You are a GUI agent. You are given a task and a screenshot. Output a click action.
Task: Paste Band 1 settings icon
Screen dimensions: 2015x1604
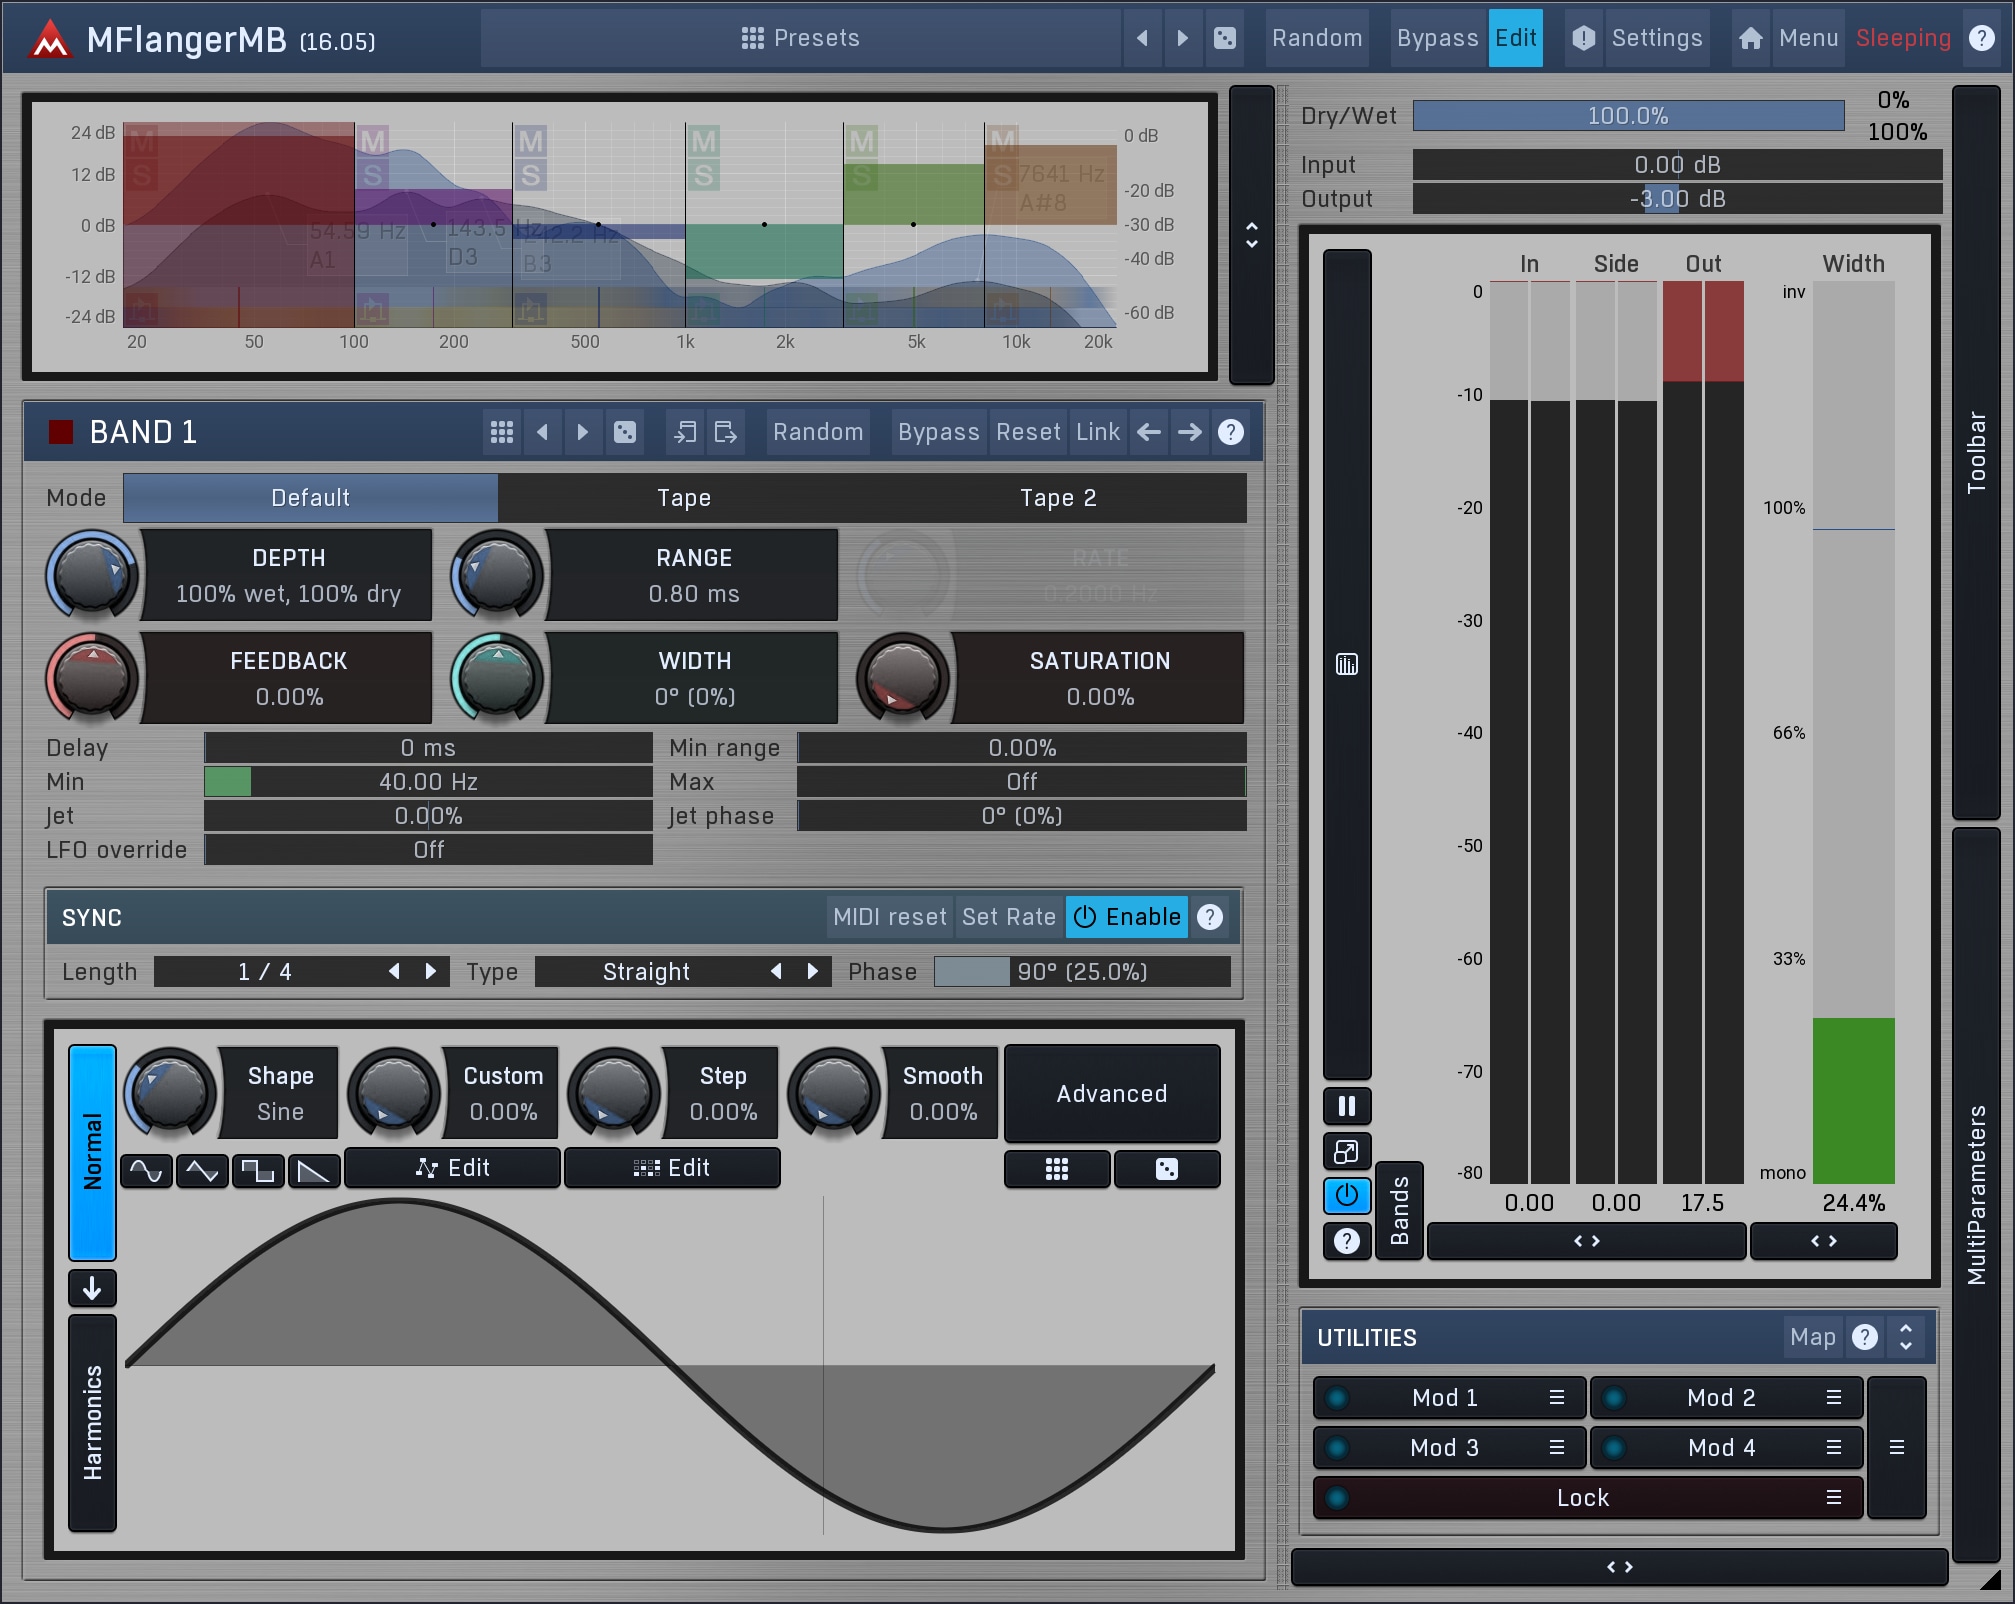[726, 432]
